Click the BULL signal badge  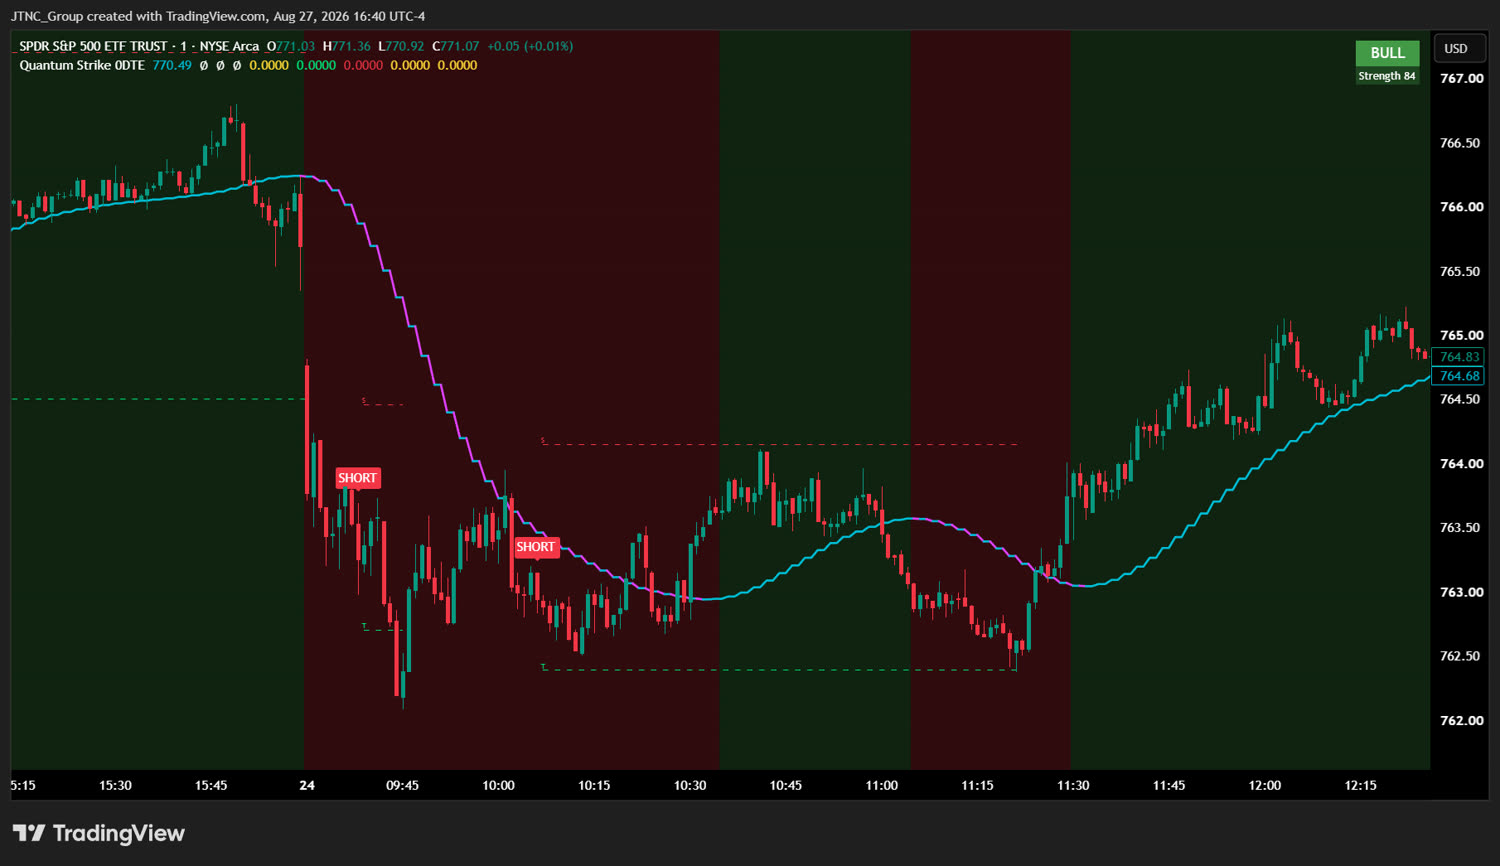coord(1387,53)
